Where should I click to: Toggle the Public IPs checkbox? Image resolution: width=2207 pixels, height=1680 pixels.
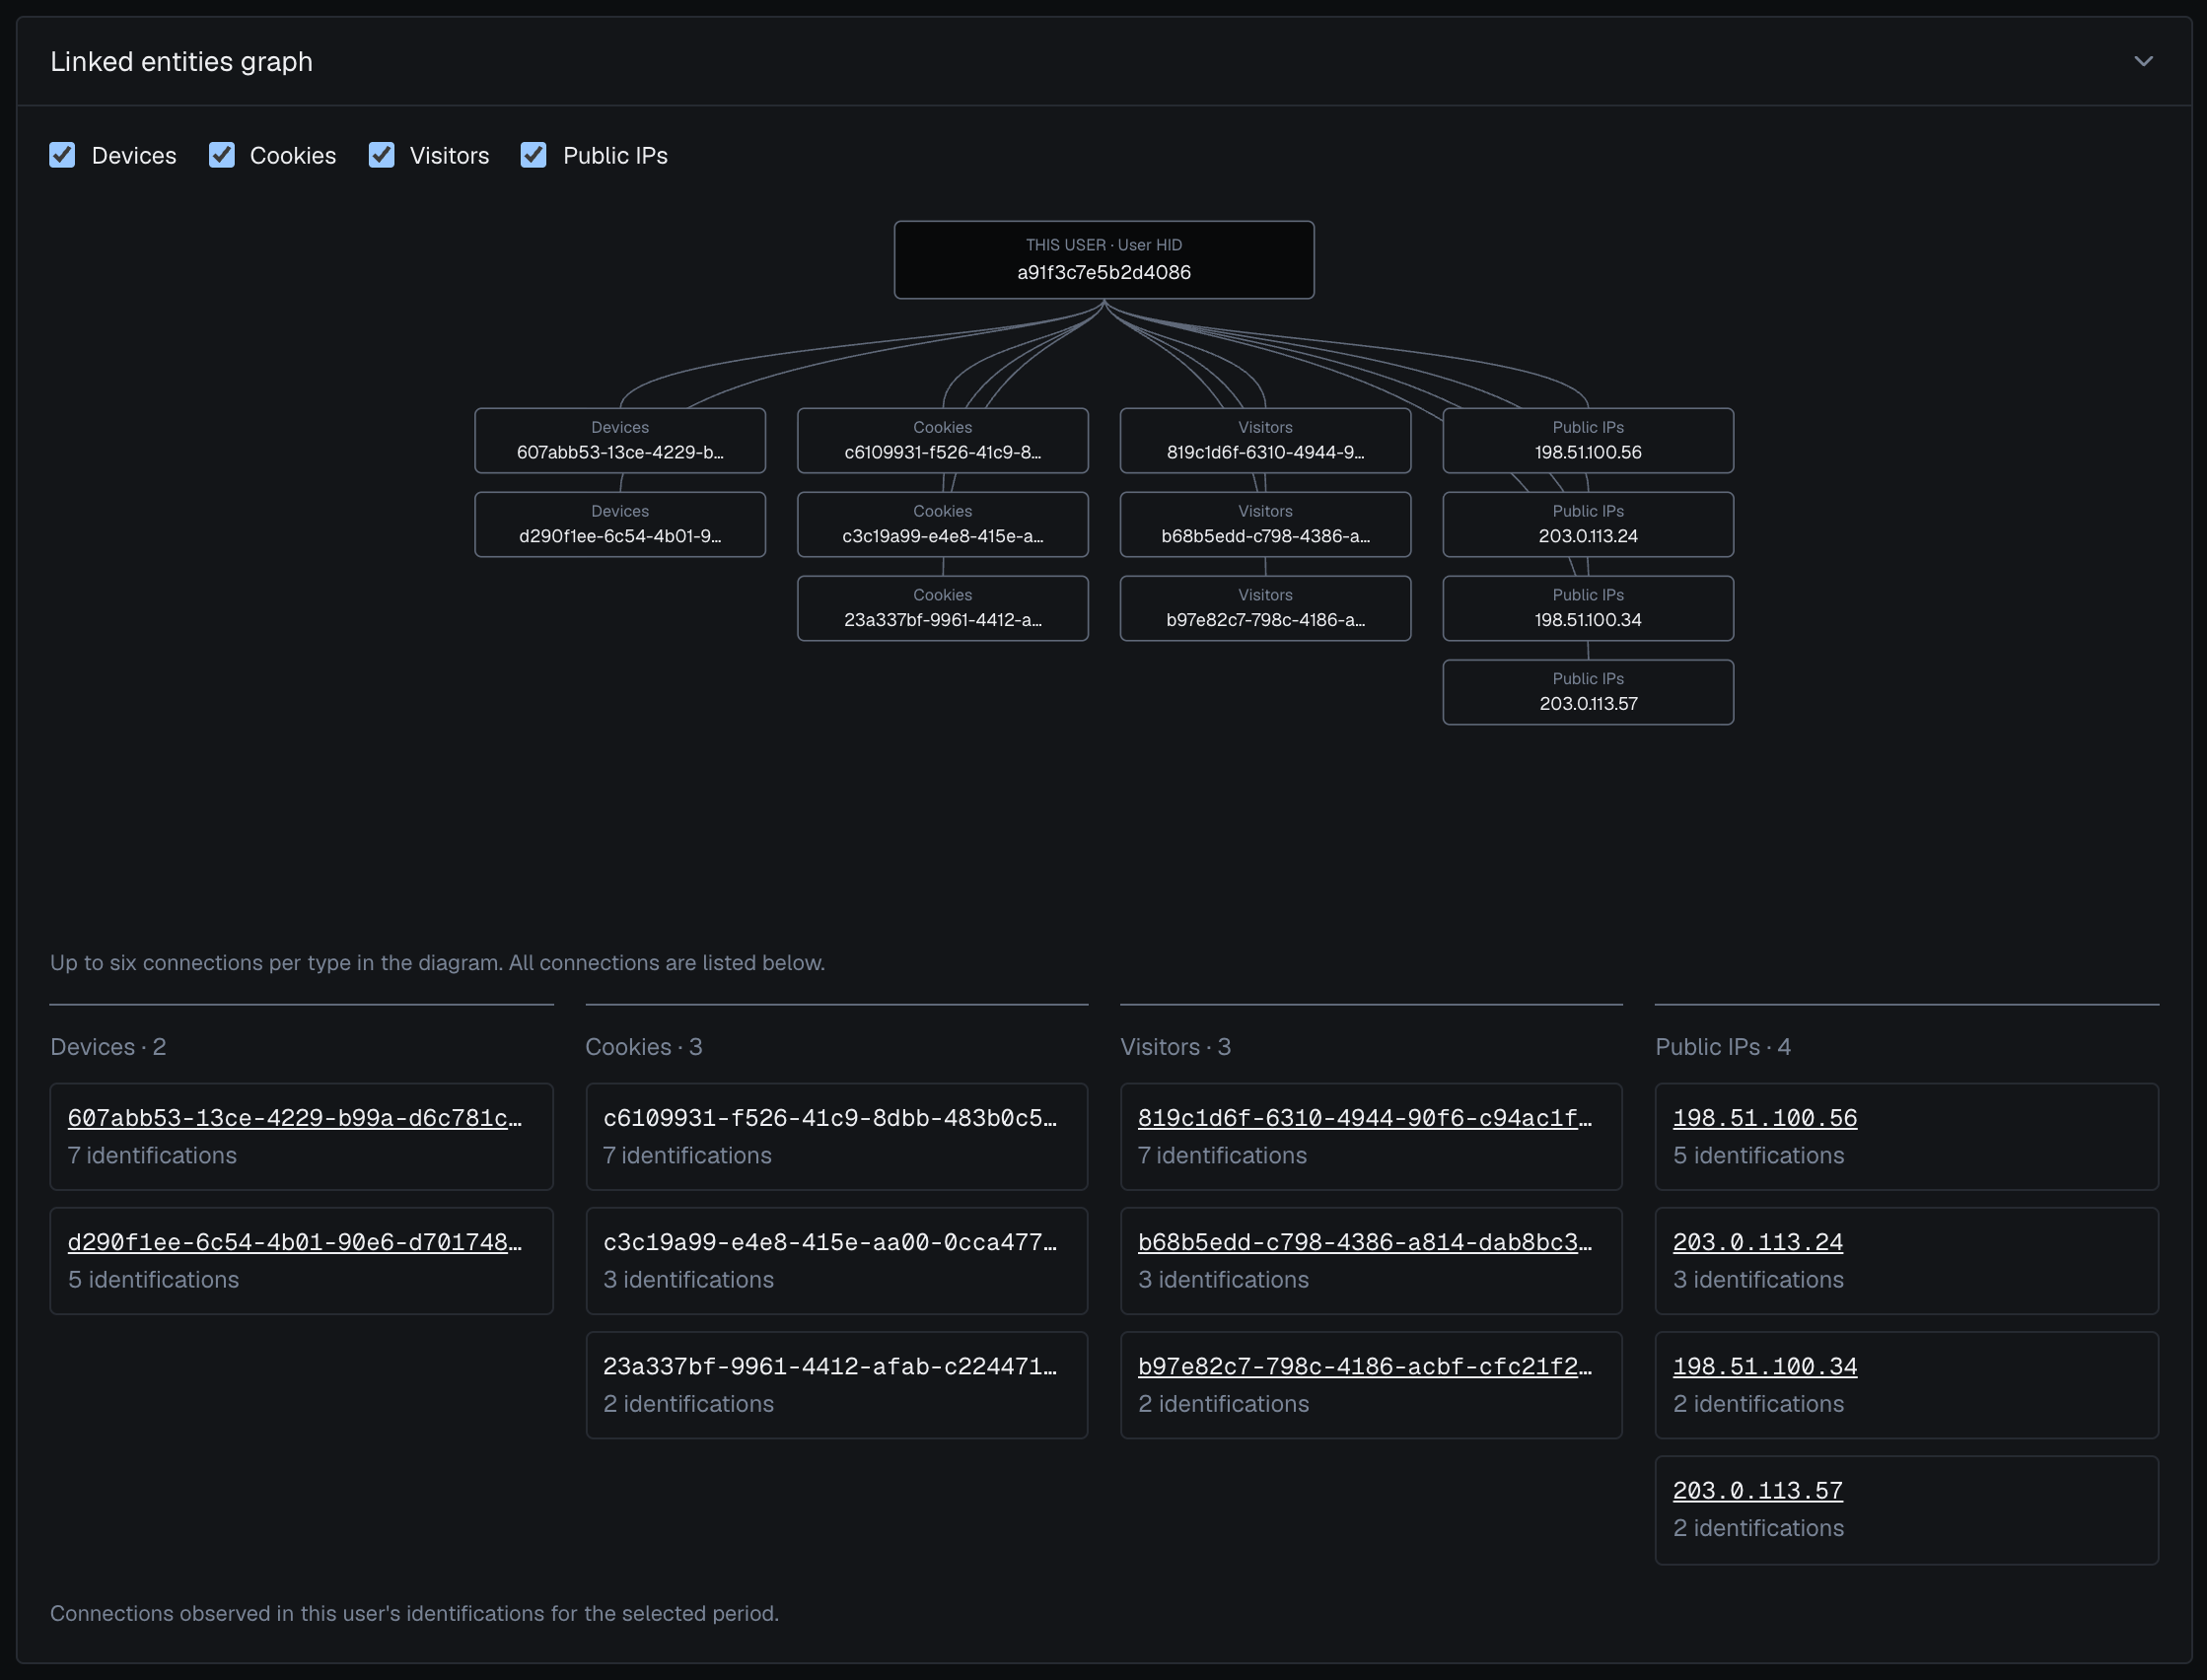pyautogui.click(x=534, y=155)
